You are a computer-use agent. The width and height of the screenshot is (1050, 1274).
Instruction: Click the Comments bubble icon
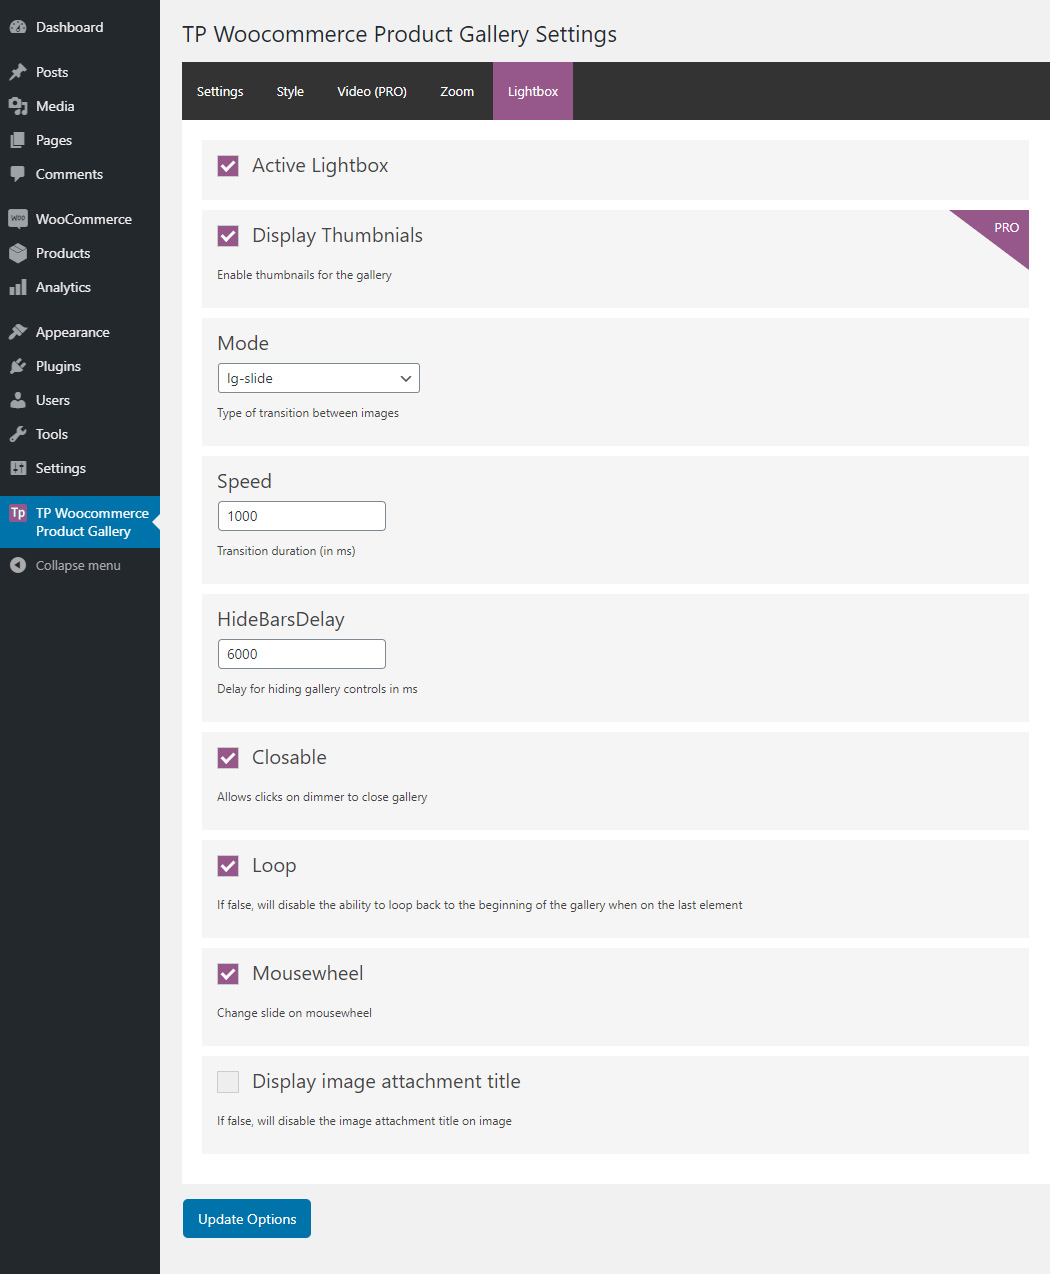coord(18,174)
